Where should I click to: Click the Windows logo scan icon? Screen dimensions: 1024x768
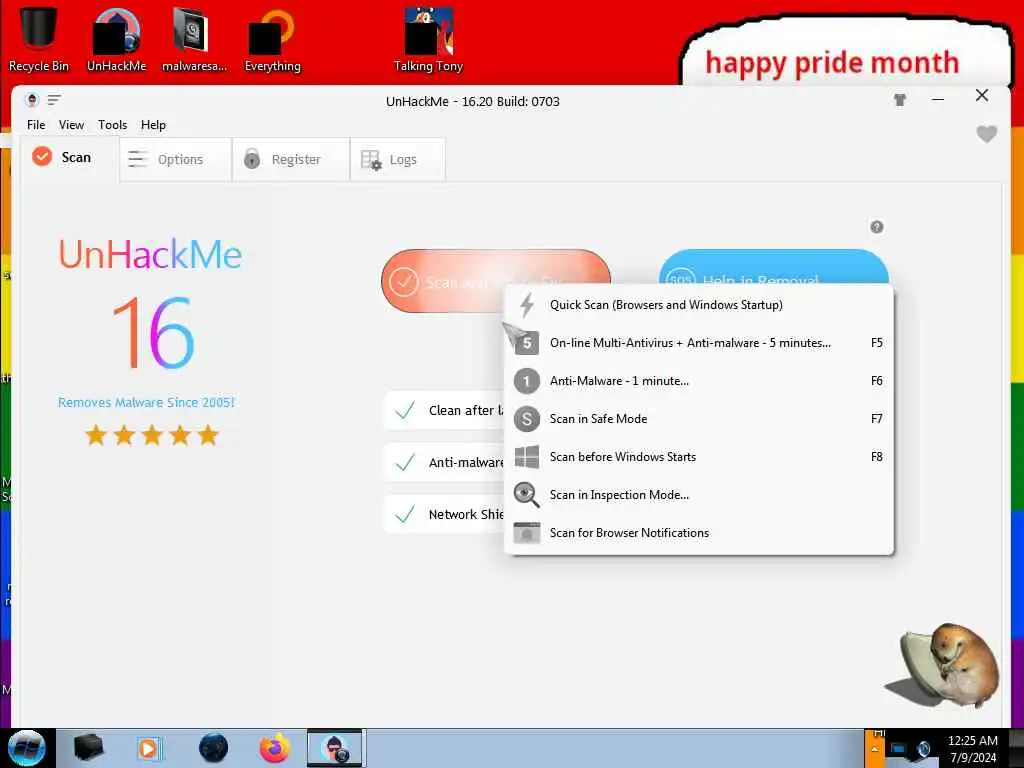pyautogui.click(x=526, y=456)
